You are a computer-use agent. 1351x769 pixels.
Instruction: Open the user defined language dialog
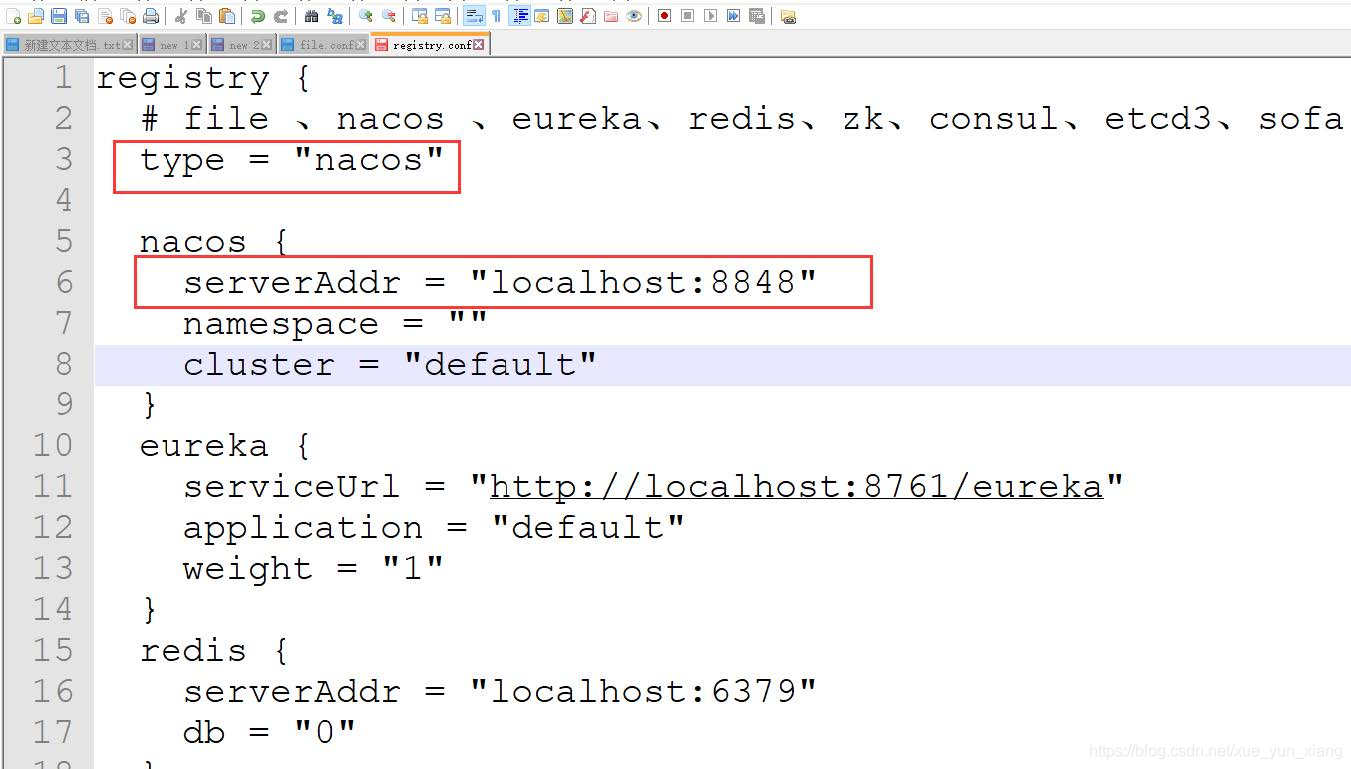(x=542, y=16)
